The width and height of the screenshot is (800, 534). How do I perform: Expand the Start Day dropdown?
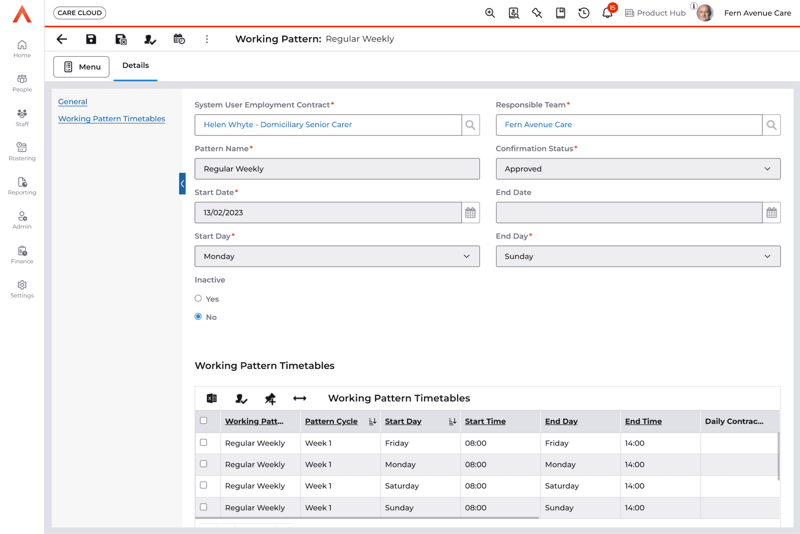coord(336,256)
